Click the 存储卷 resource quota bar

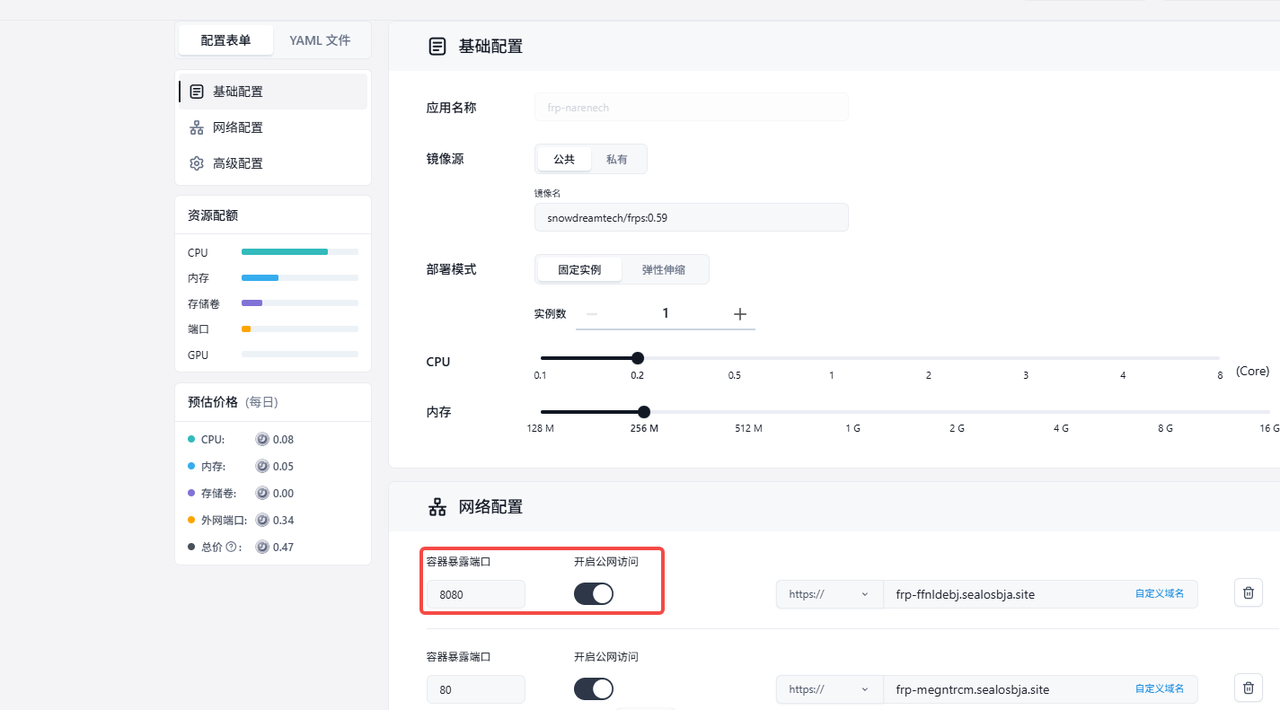(x=299, y=303)
